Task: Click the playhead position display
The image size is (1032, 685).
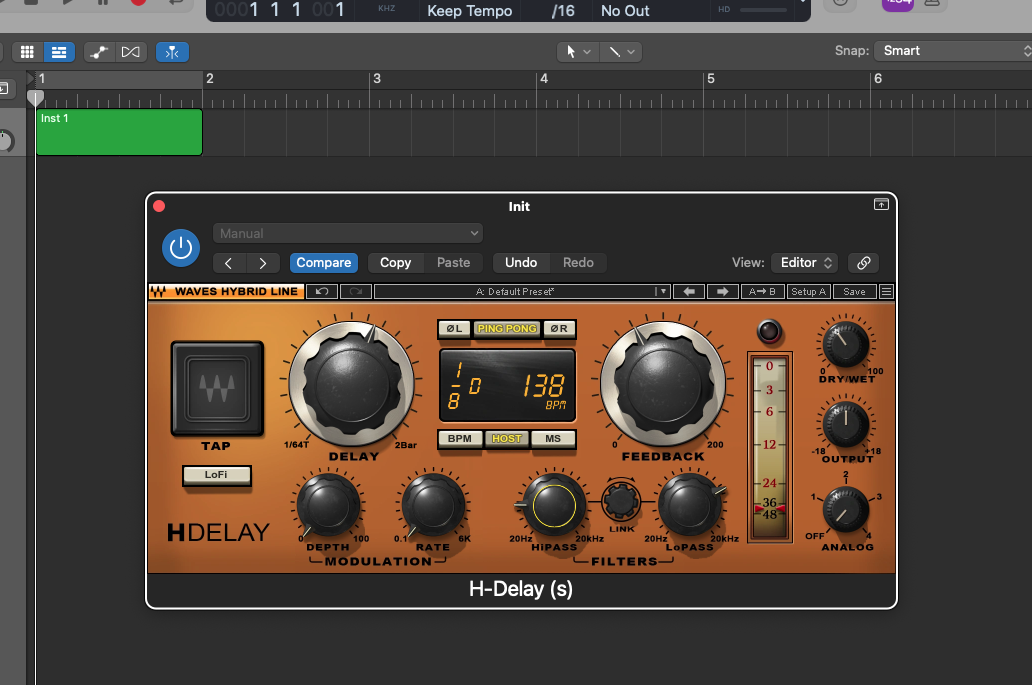Action: click(x=280, y=10)
